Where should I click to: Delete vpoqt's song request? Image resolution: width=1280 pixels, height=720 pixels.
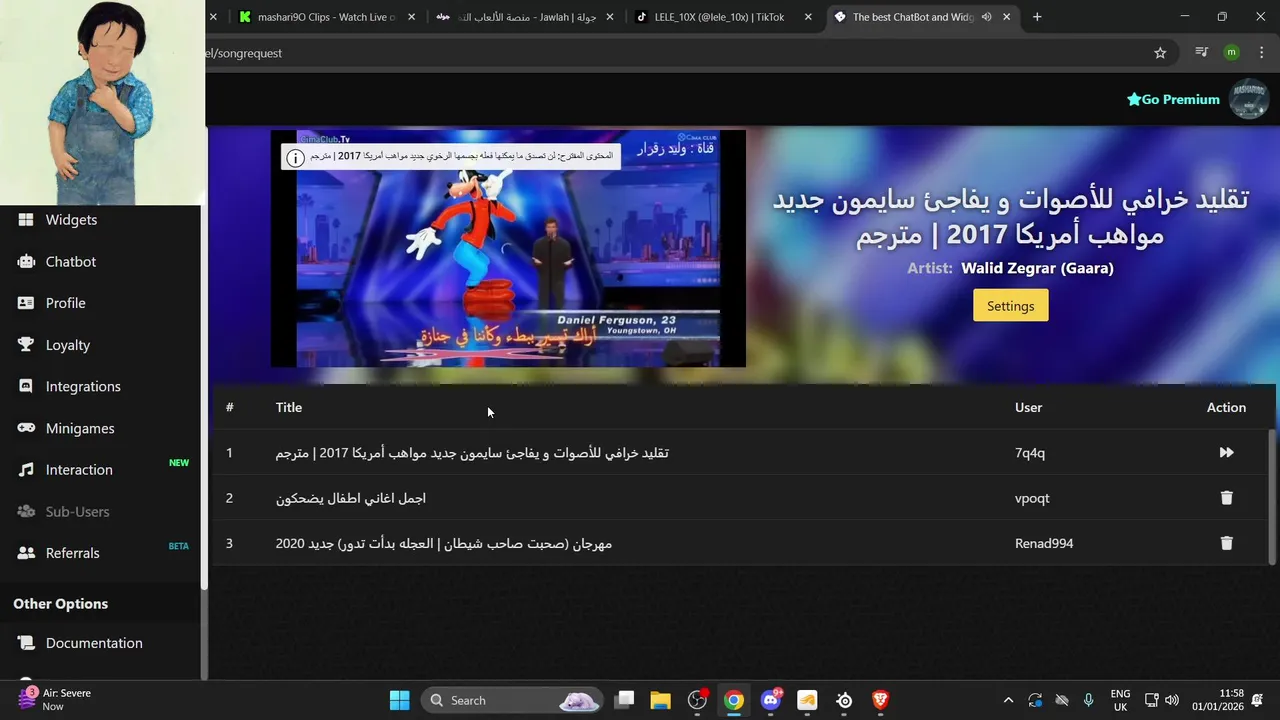pyautogui.click(x=1226, y=498)
